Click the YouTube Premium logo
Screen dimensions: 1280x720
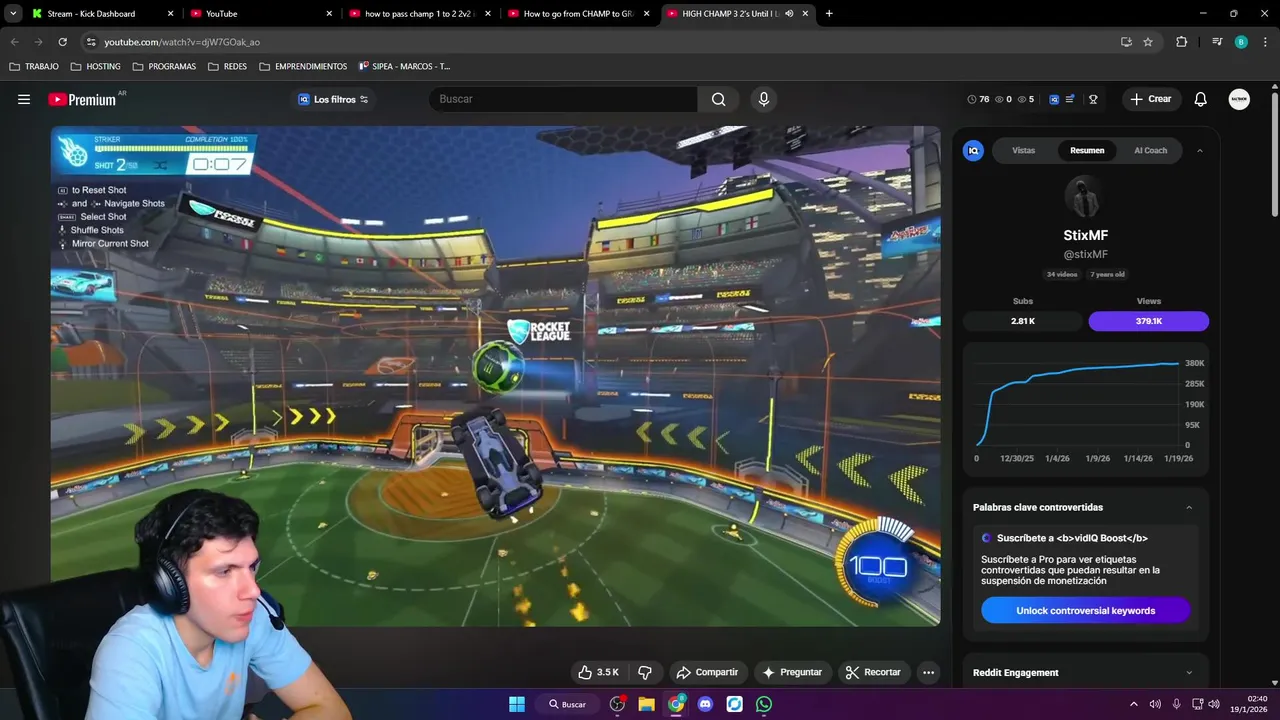point(82,99)
